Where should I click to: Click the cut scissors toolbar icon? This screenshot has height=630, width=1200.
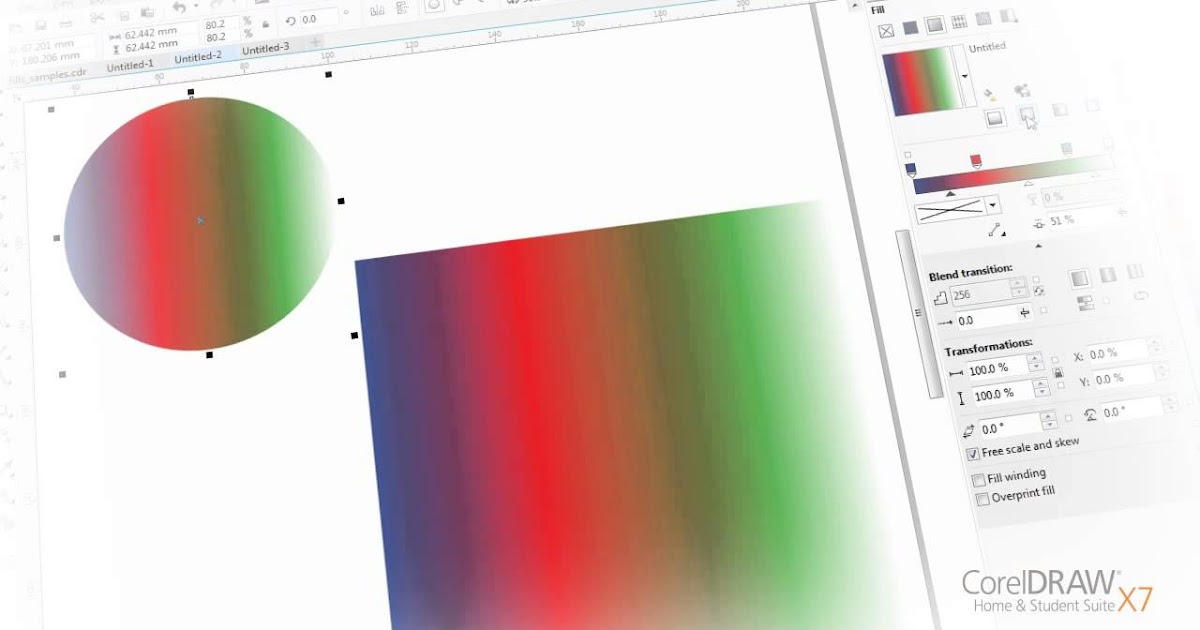(x=97, y=15)
